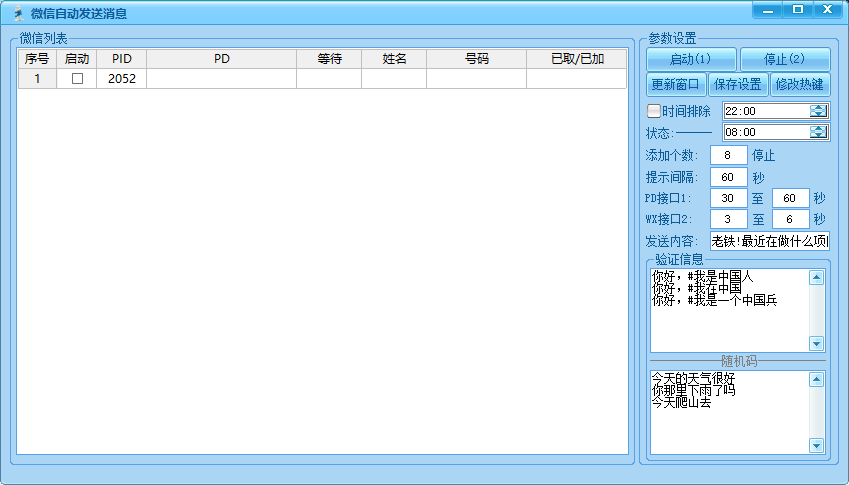Click the 启动(1) button
Image resolution: width=849 pixels, height=485 pixels.
pyautogui.click(x=691, y=59)
